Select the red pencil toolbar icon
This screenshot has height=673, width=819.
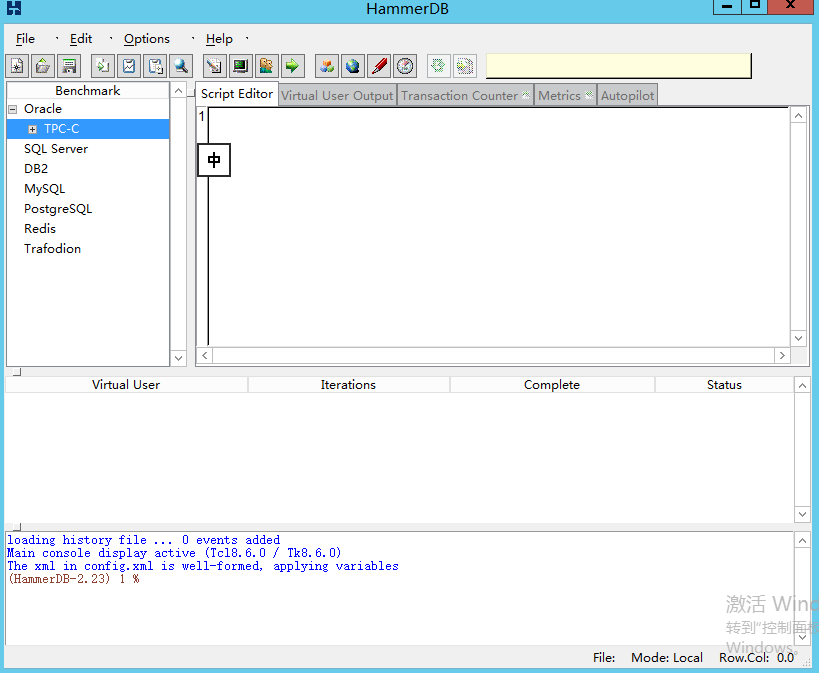pyautogui.click(x=379, y=65)
